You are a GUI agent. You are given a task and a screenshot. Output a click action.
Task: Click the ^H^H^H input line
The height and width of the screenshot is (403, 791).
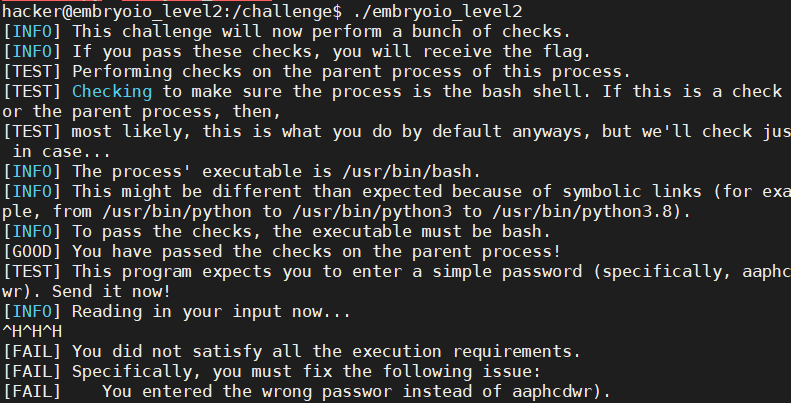(32, 331)
